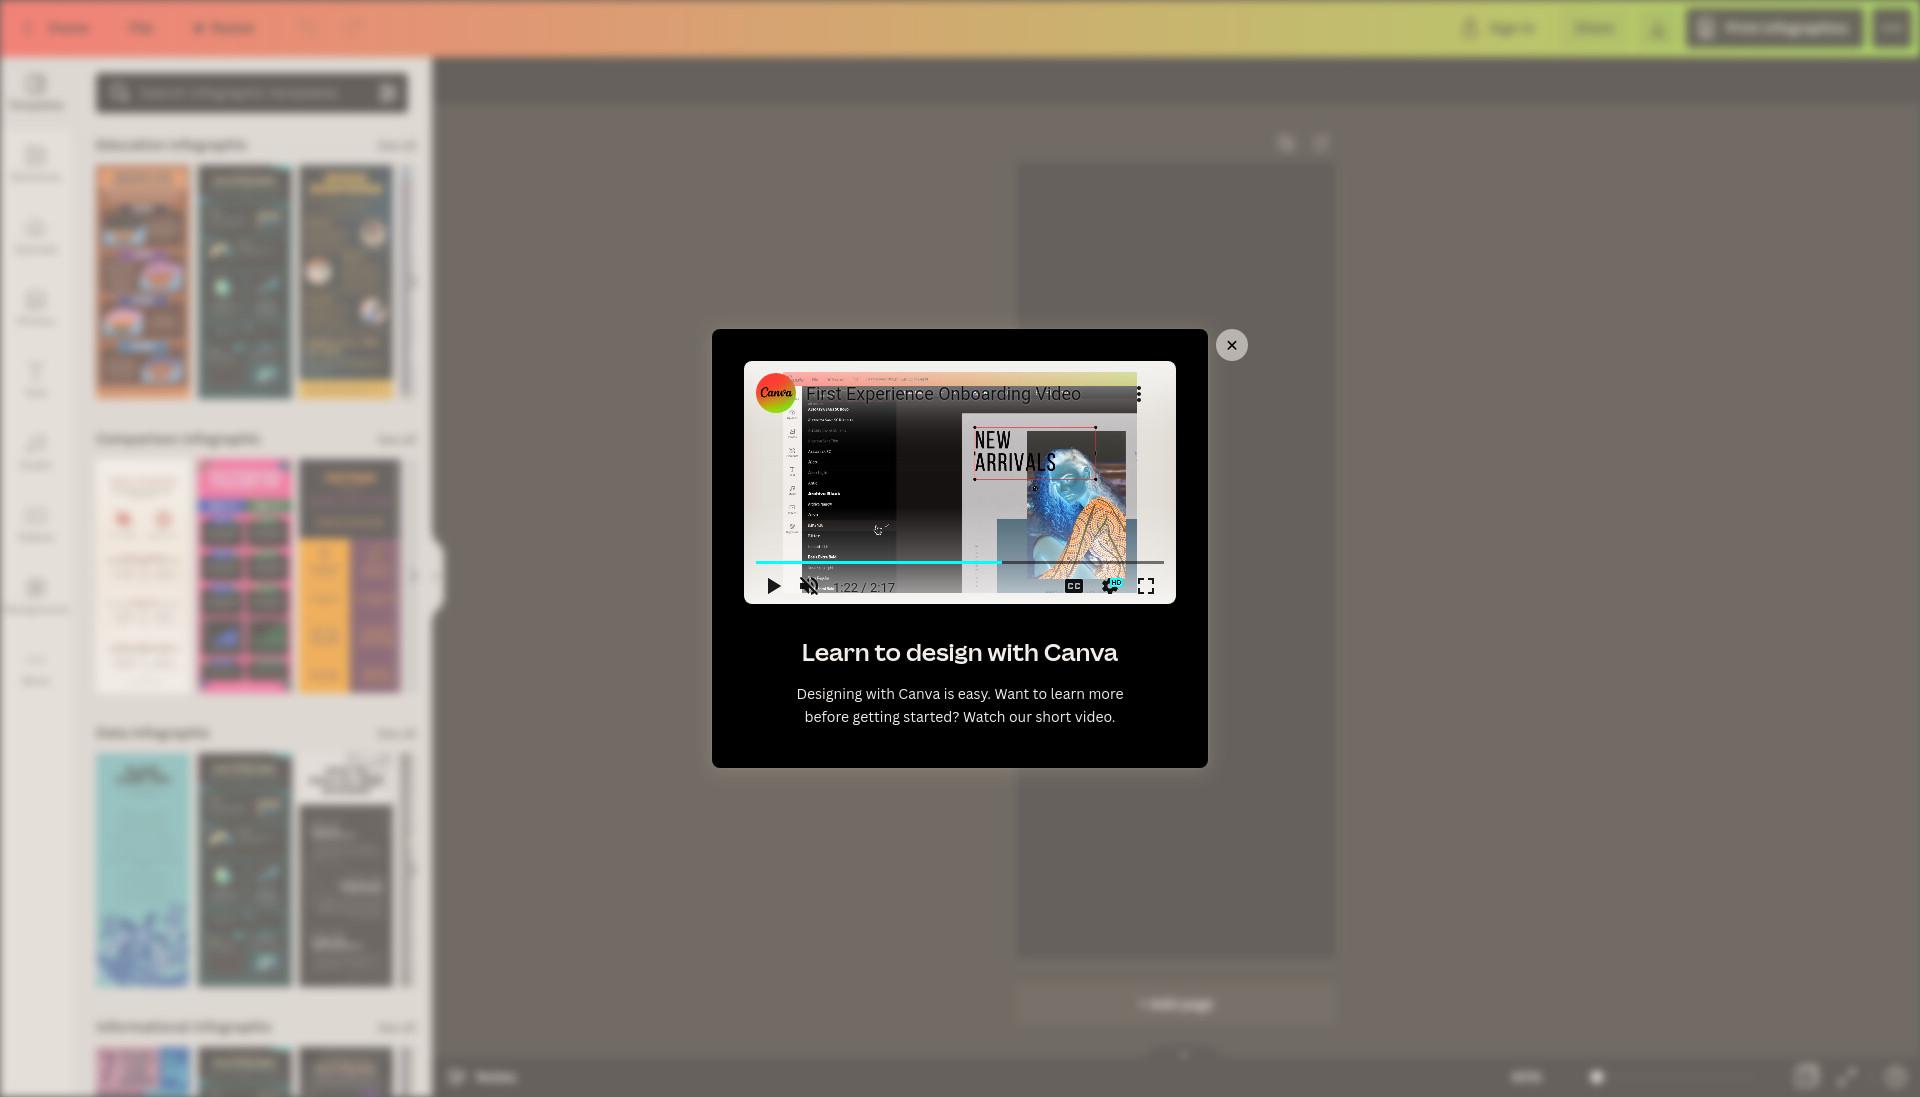Viewport: 1920px width, 1097px height.
Task: Open the Photos tab in the side panel
Action: coord(36,308)
